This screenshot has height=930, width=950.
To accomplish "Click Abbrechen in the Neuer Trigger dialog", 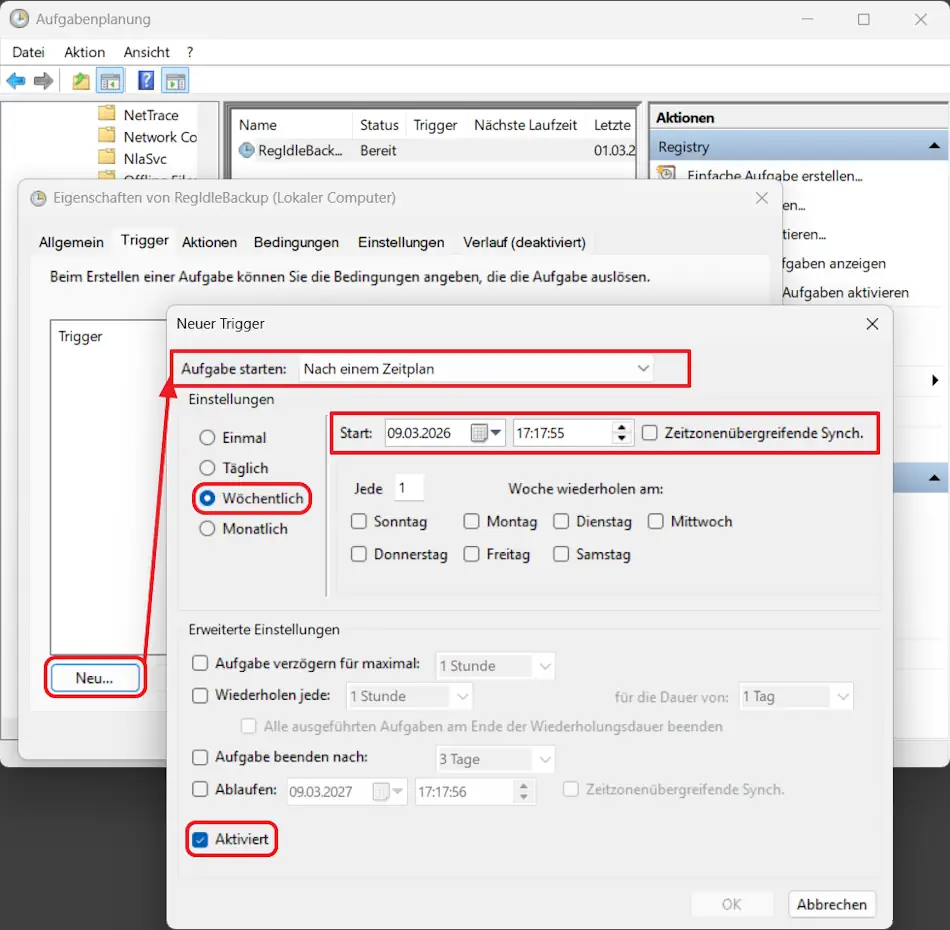I will (831, 903).
